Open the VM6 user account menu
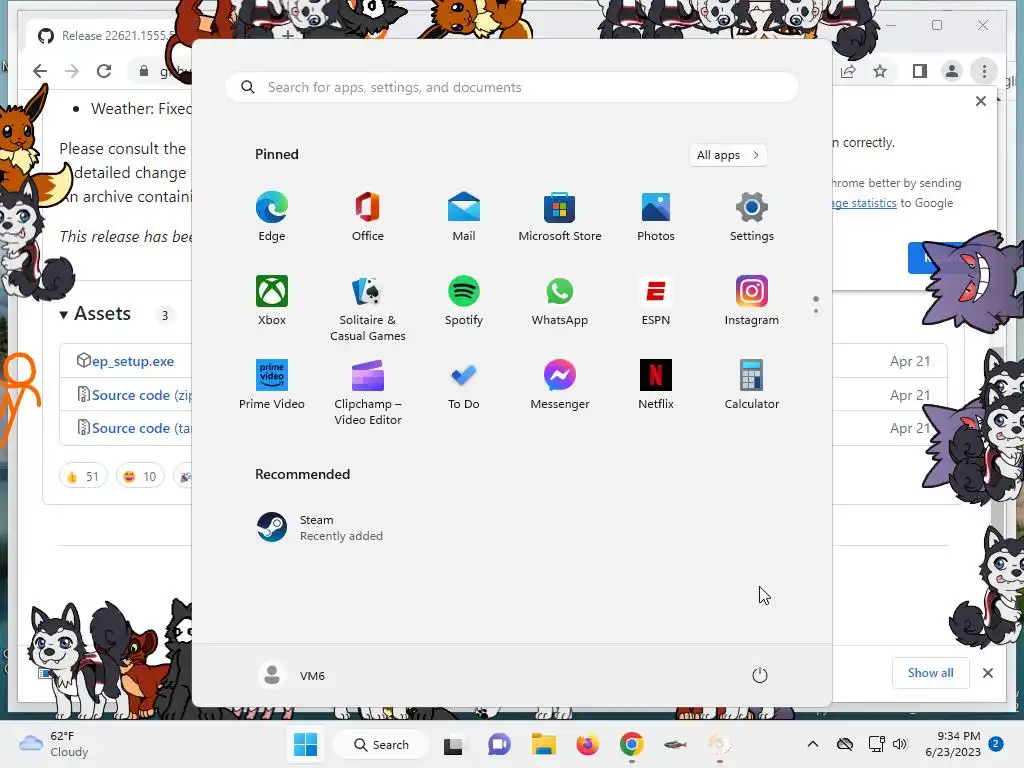The image size is (1024, 768). [292, 675]
